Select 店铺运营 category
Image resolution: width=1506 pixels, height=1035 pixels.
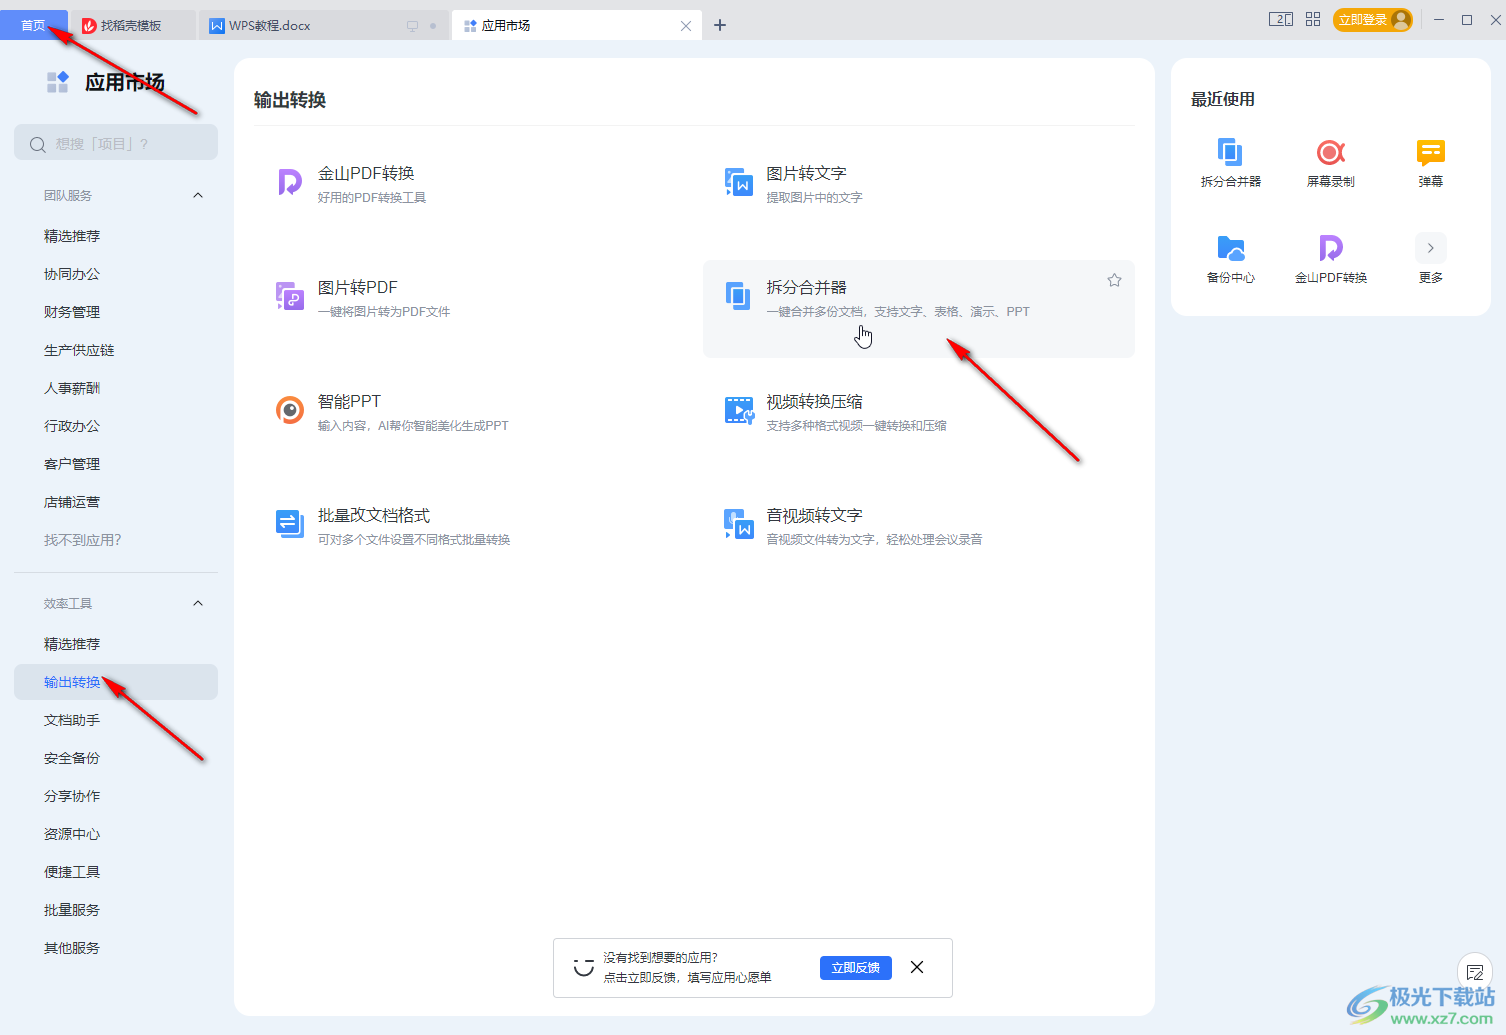72,502
